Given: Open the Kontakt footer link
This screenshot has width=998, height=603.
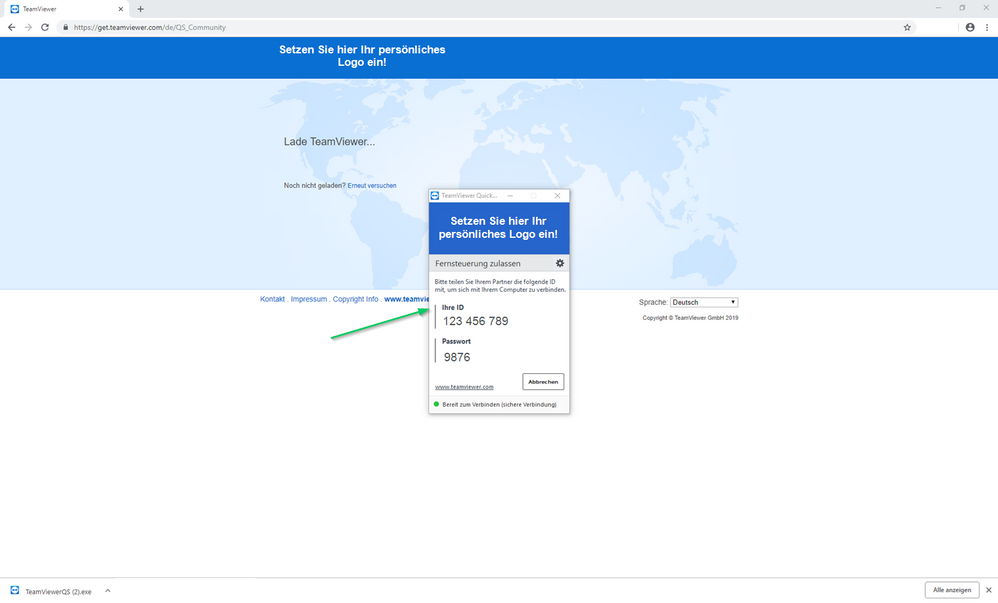Looking at the screenshot, I should pyautogui.click(x=272, y=299).
